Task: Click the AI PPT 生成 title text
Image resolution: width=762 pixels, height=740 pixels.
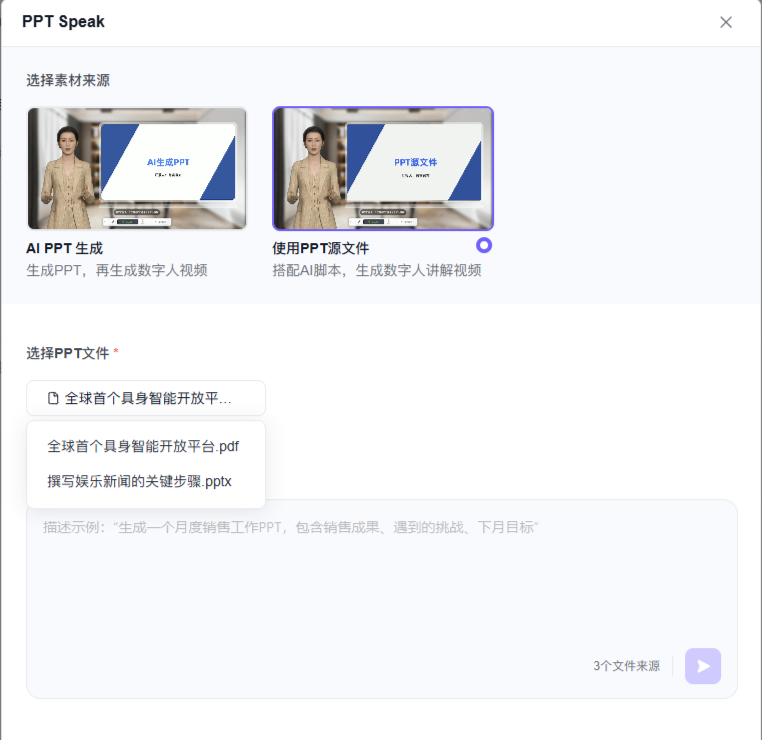Action: coord(65,248)
